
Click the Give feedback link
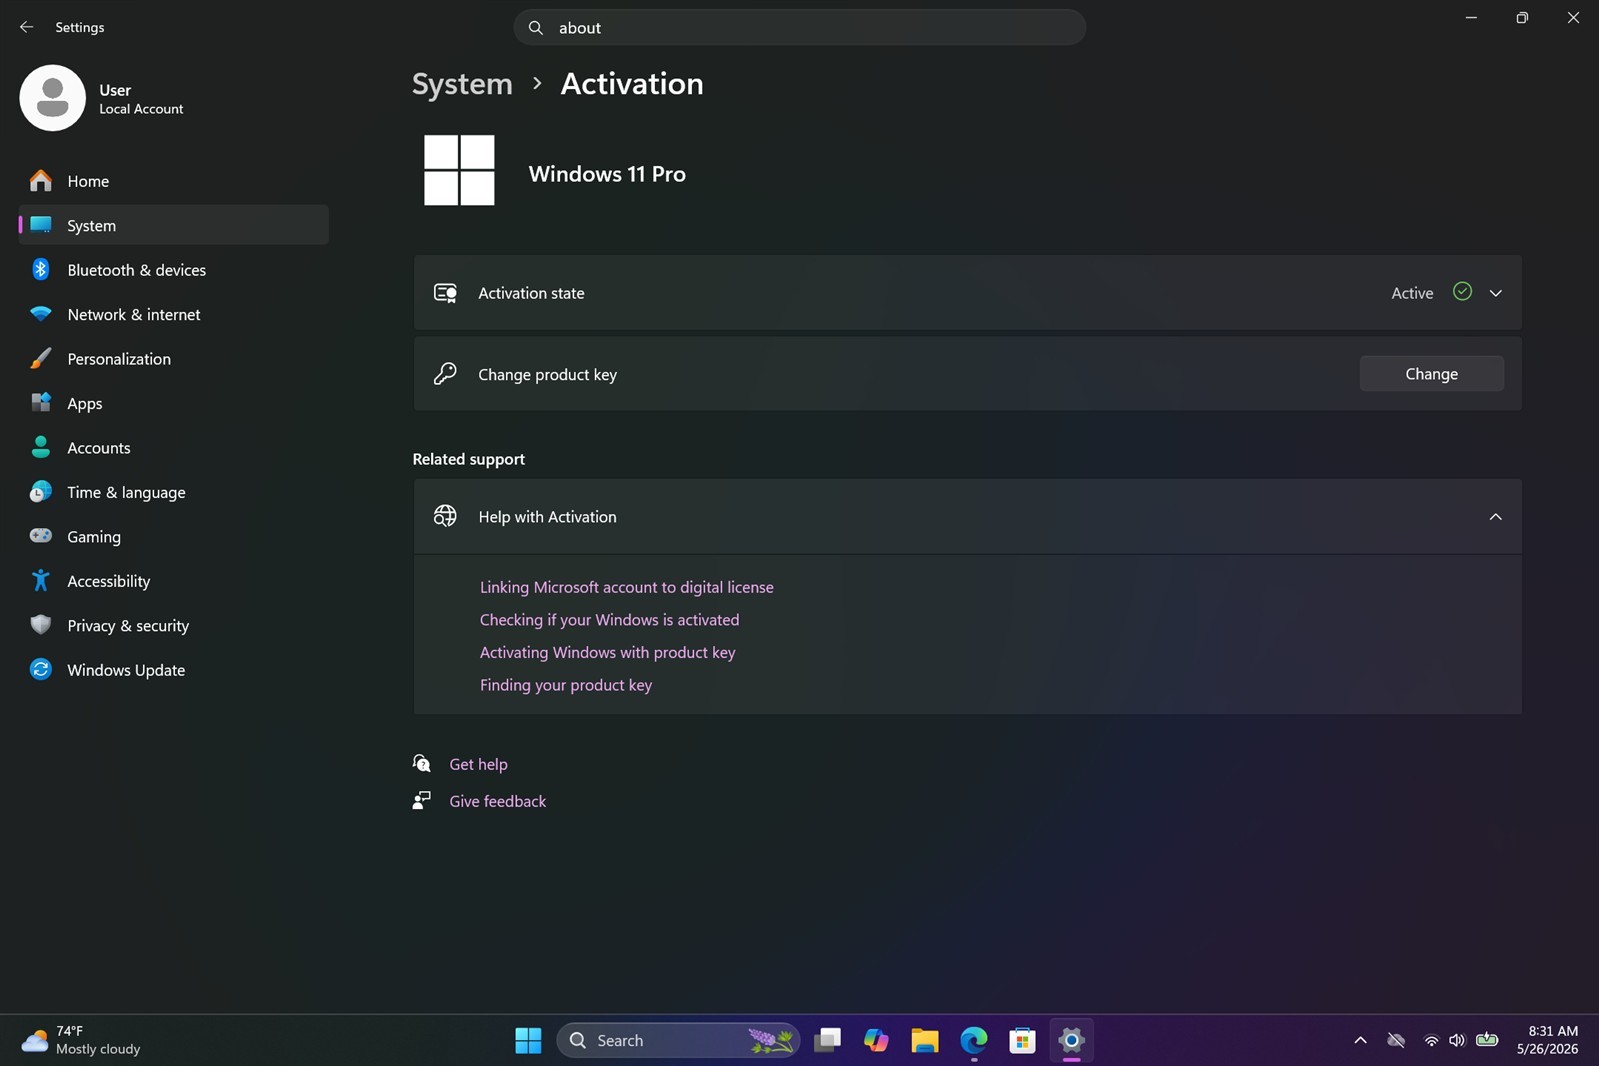point(497,801)
